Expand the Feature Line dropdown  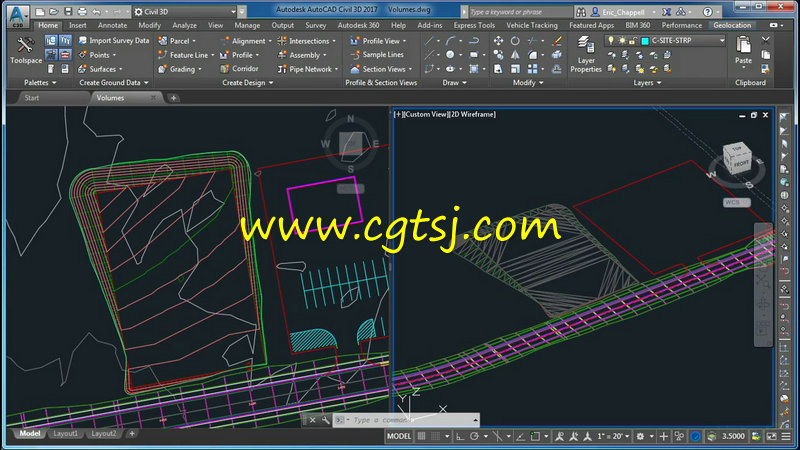(186, 55)
